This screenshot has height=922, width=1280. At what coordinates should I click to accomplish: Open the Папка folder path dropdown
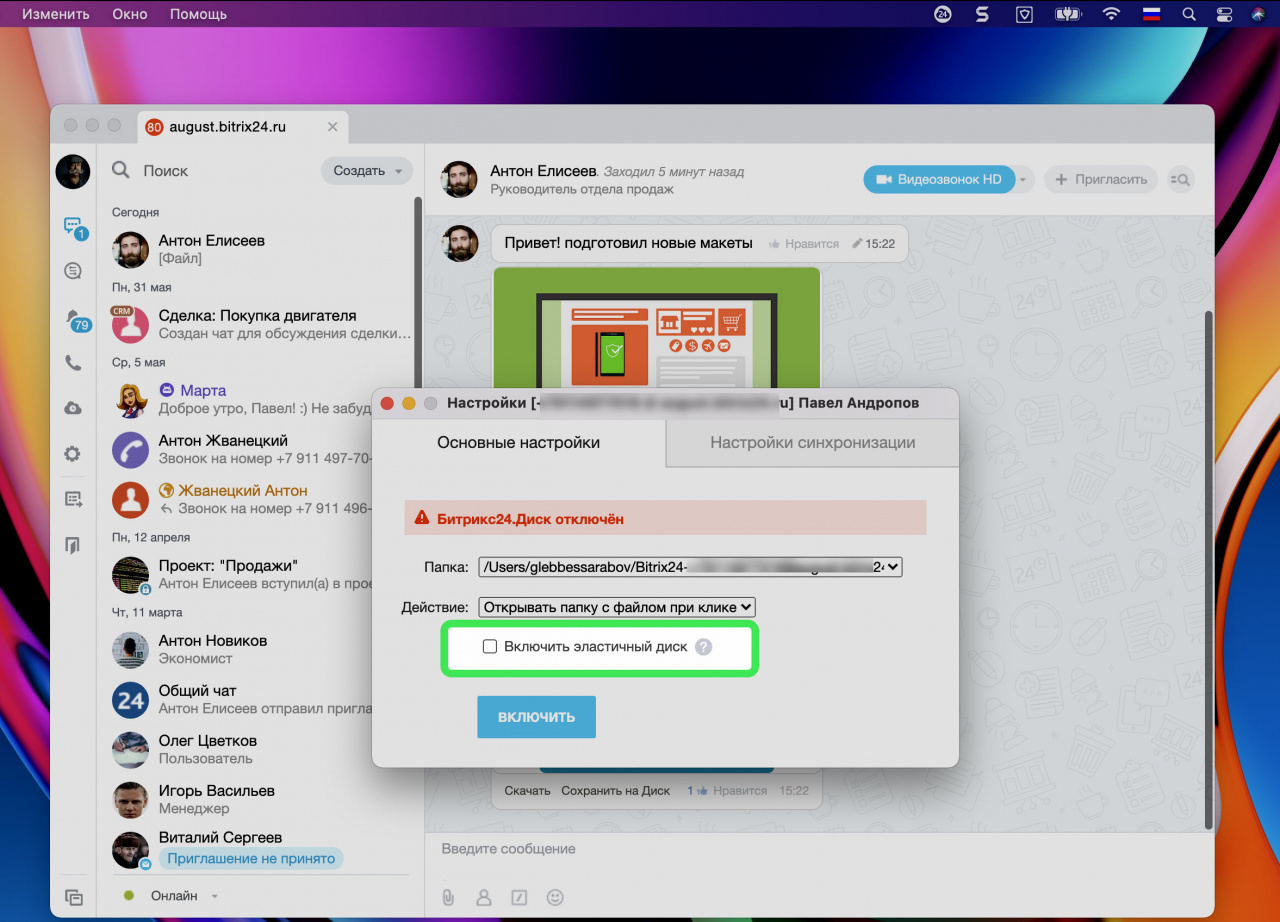click(690, 567)
